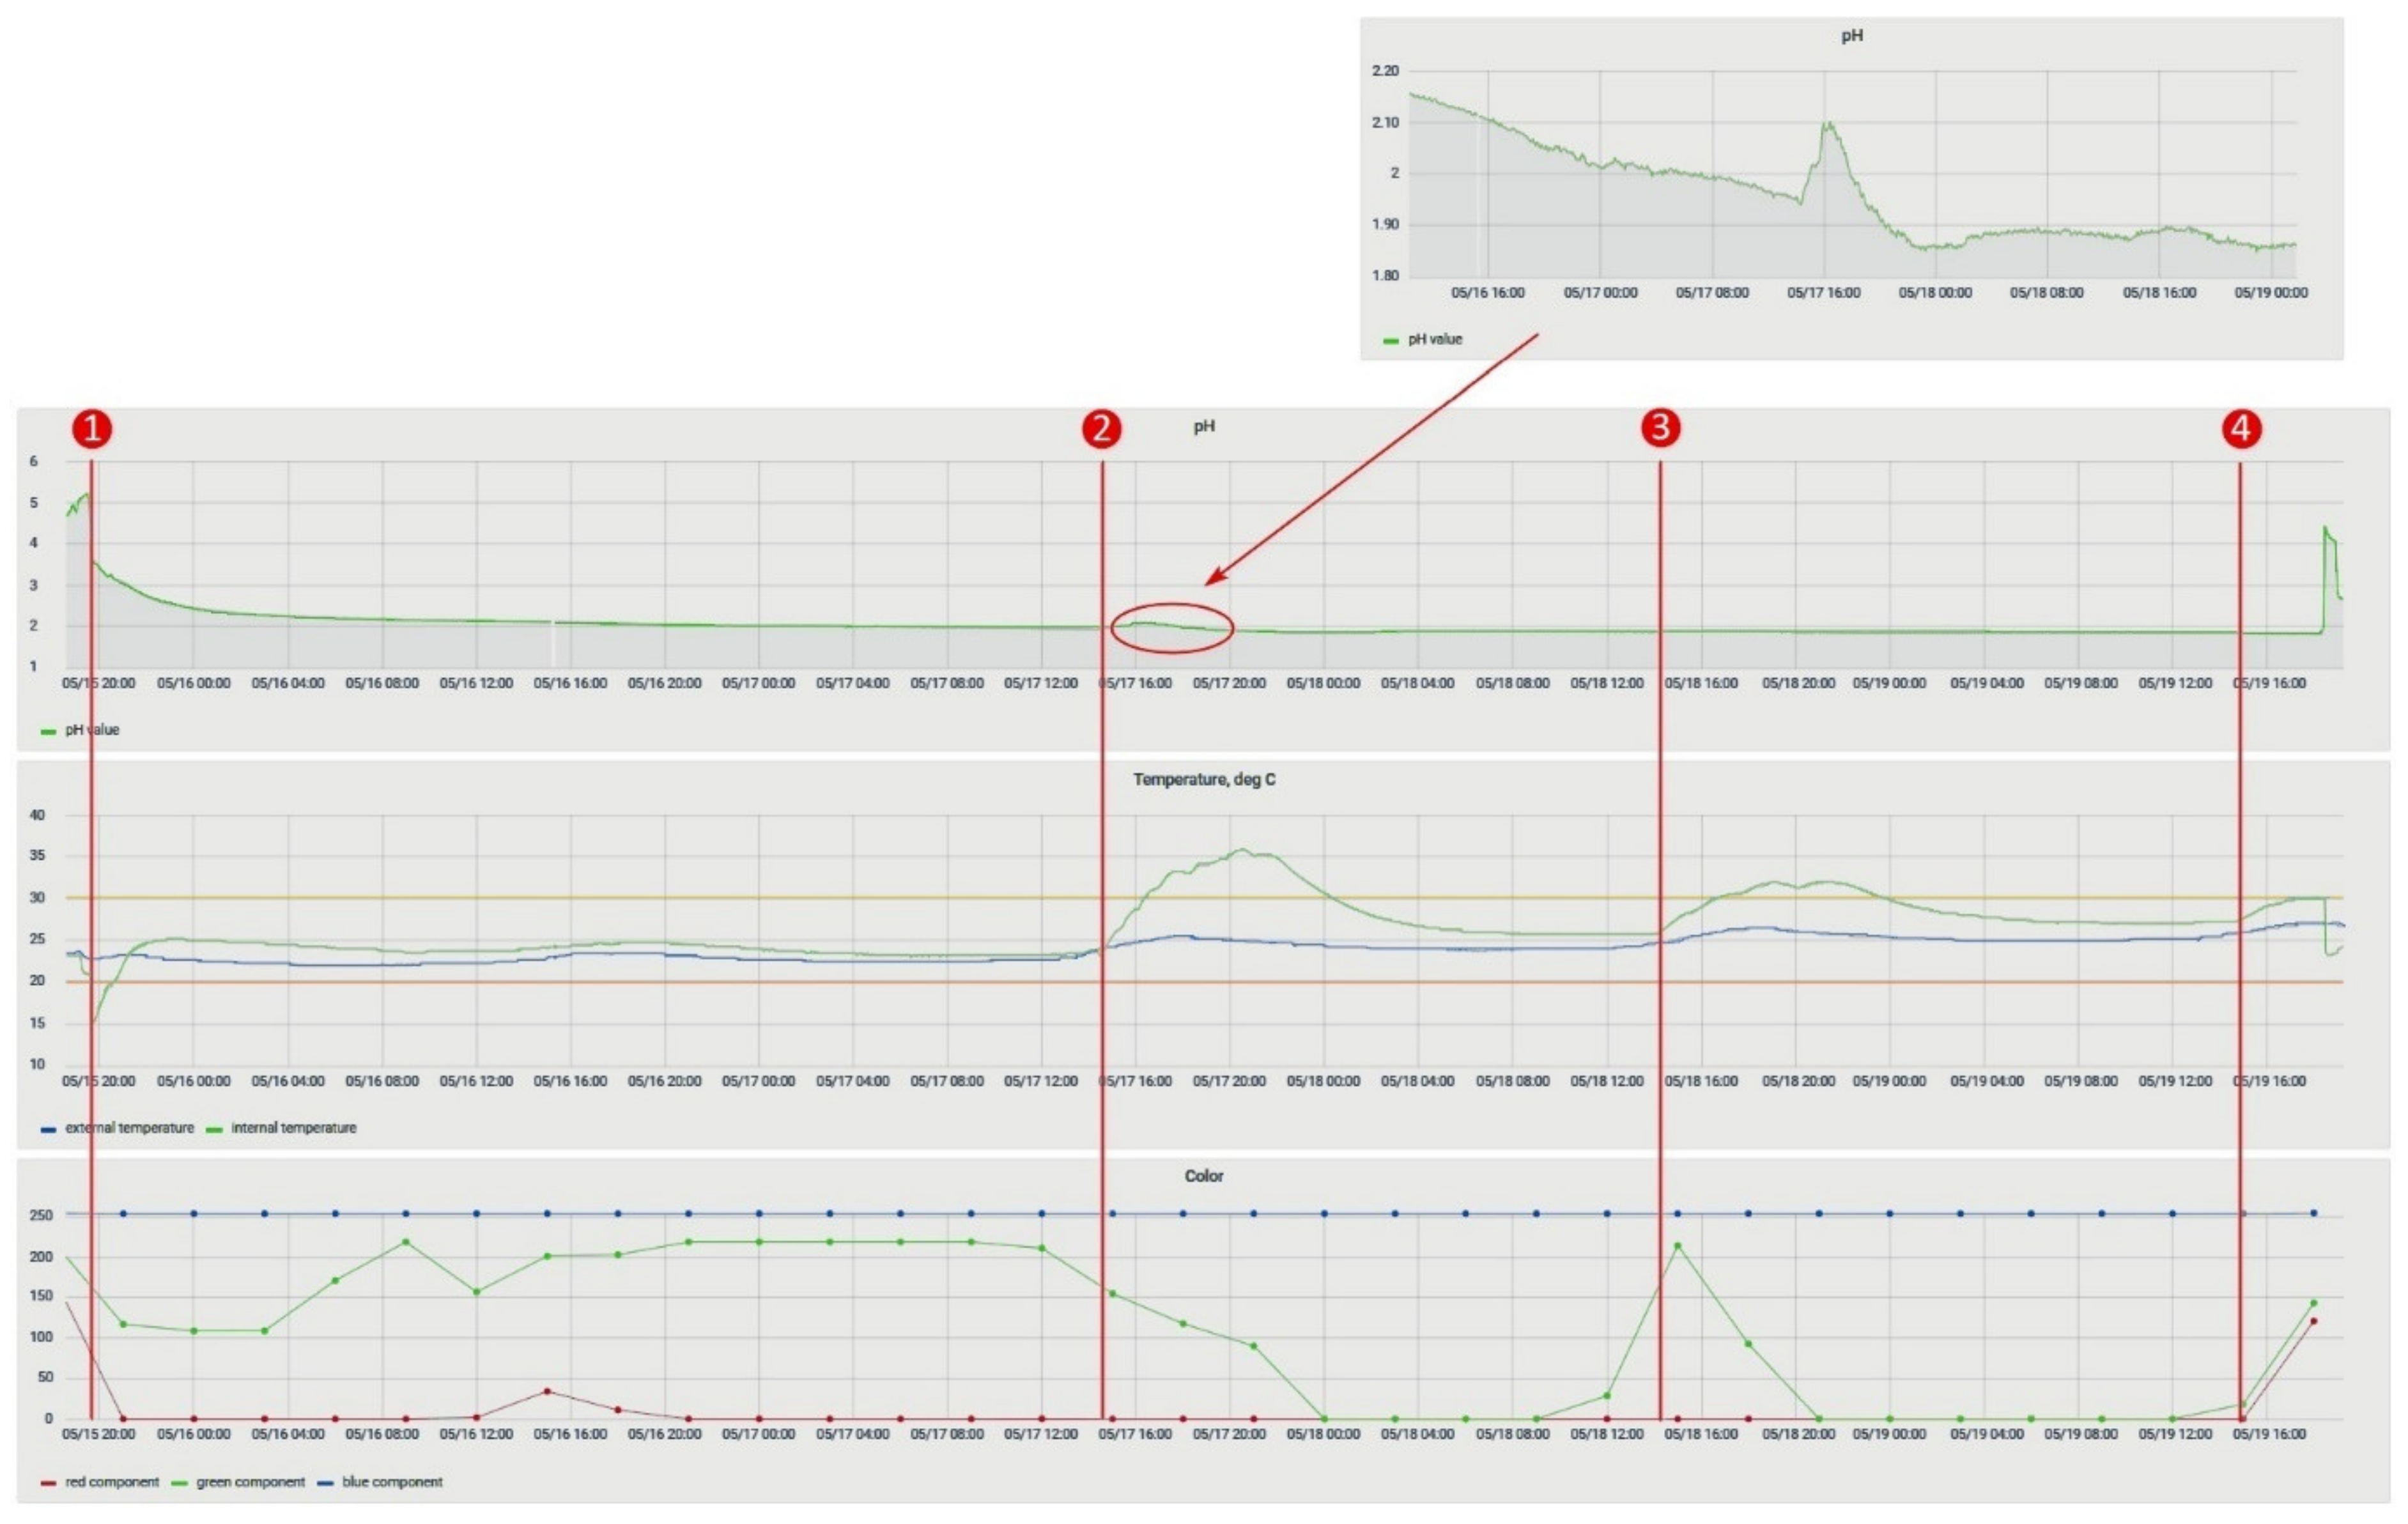Click red marker circle number 1
This screenshot has width=2408, height=1524.
click(92, 429)
